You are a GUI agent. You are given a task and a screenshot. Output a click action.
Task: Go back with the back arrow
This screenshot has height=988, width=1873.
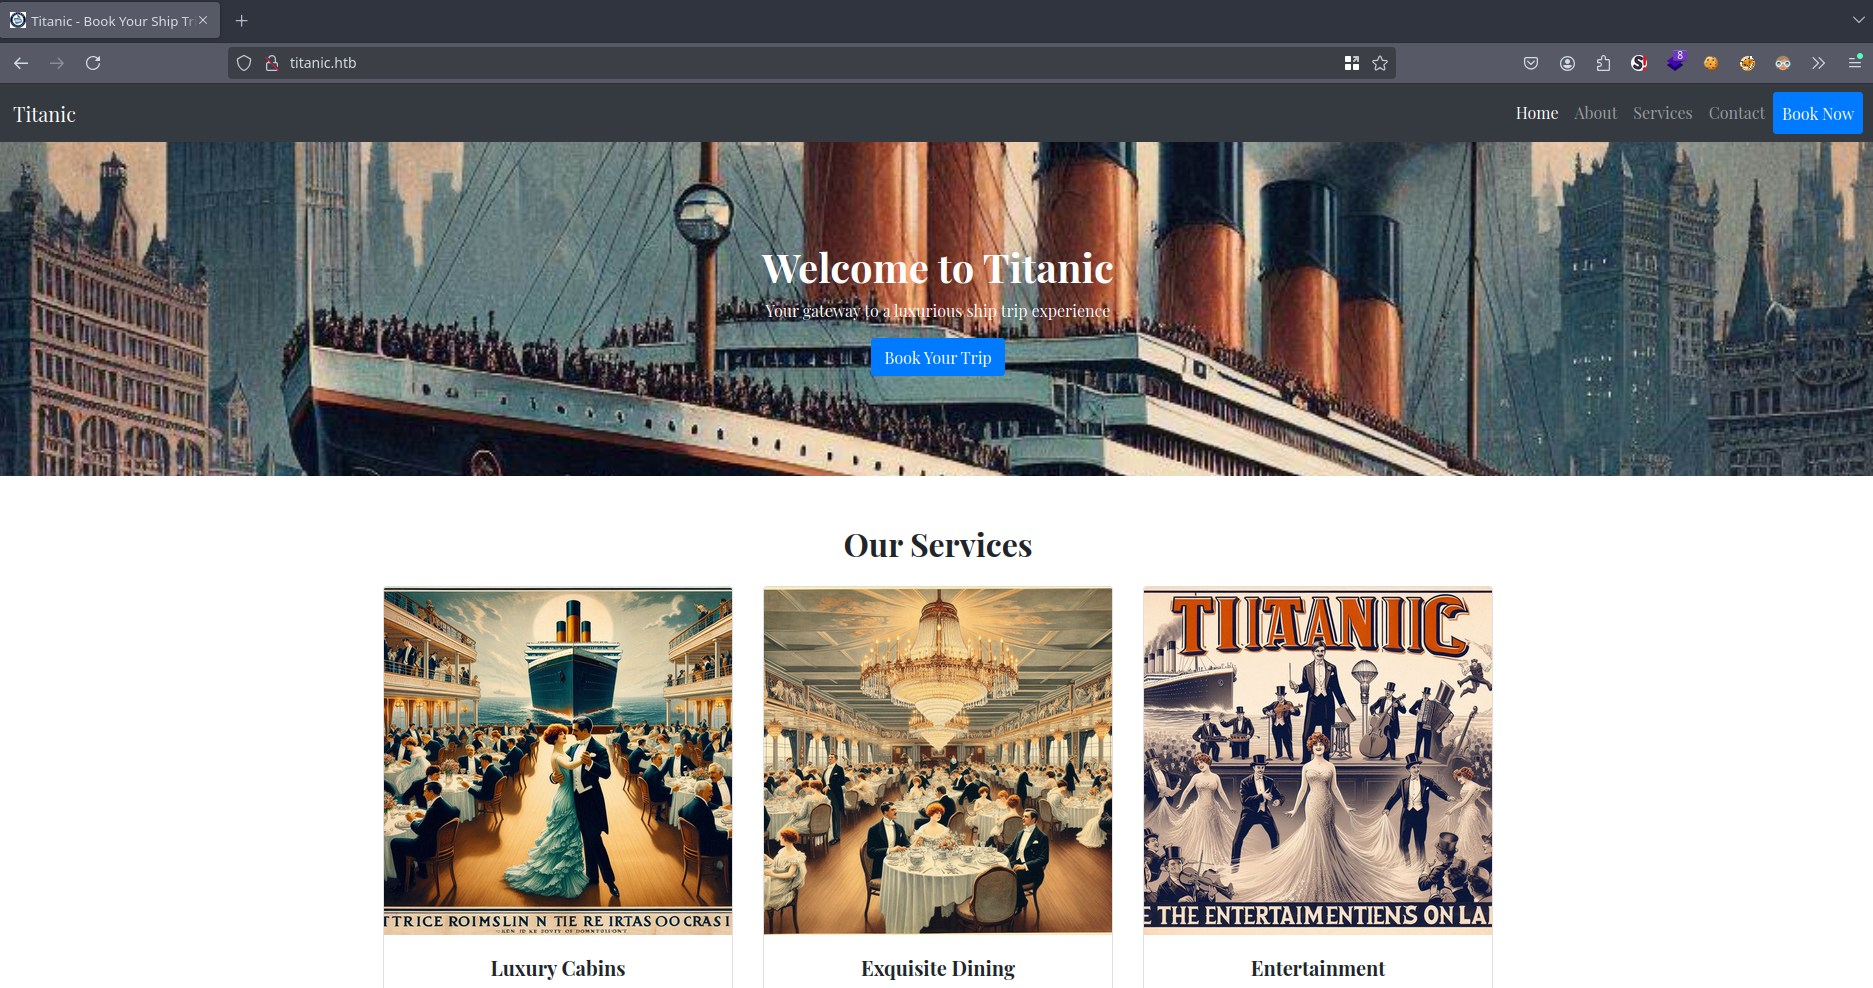[21, 63]
